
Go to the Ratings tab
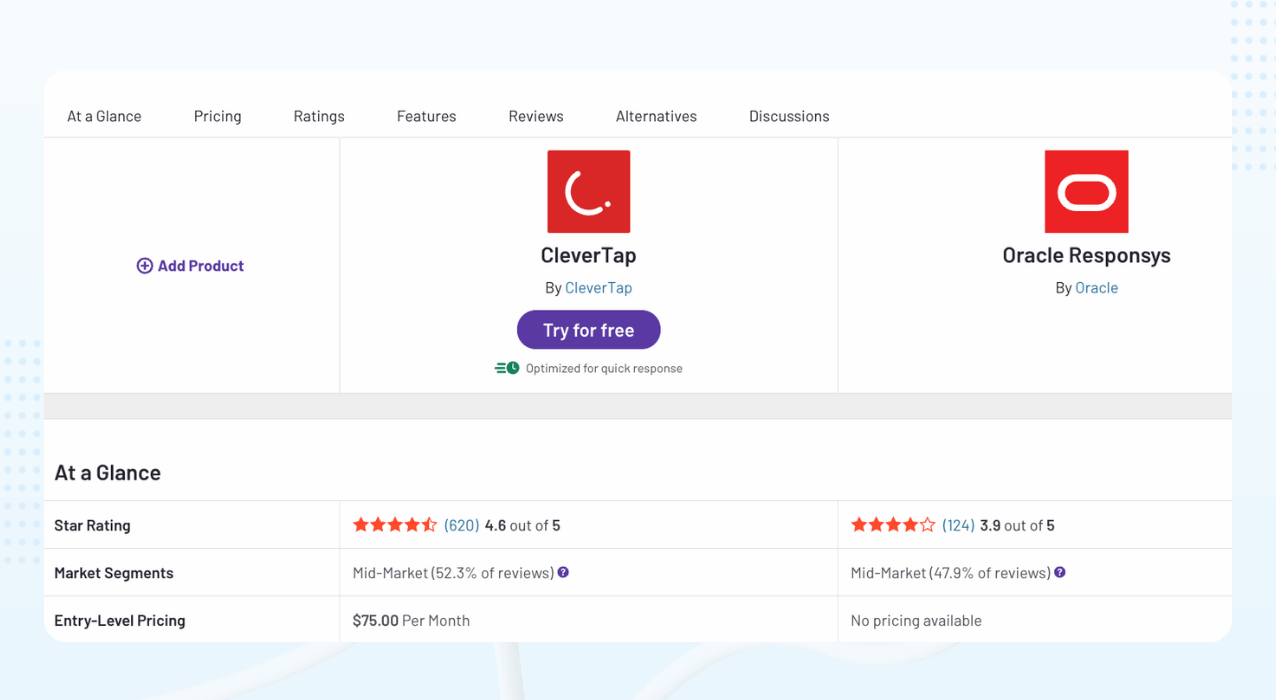tap(319, 116)
